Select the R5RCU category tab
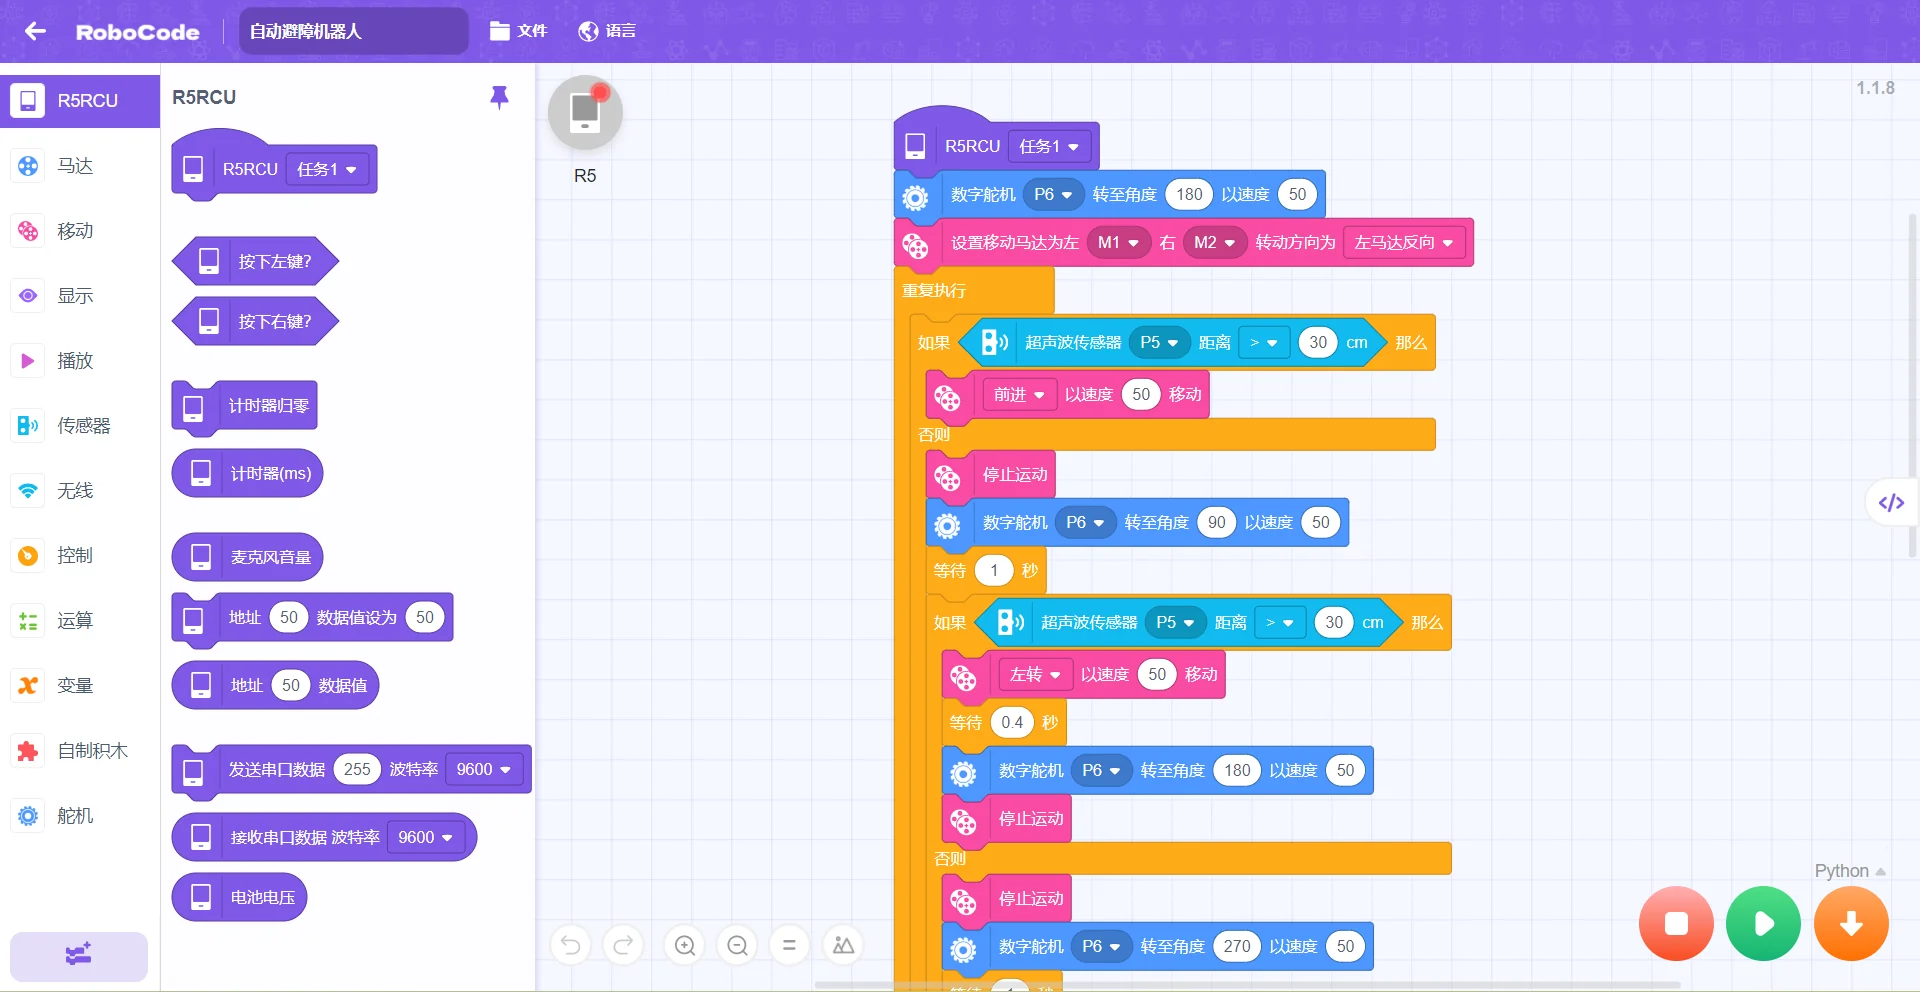 80,101
